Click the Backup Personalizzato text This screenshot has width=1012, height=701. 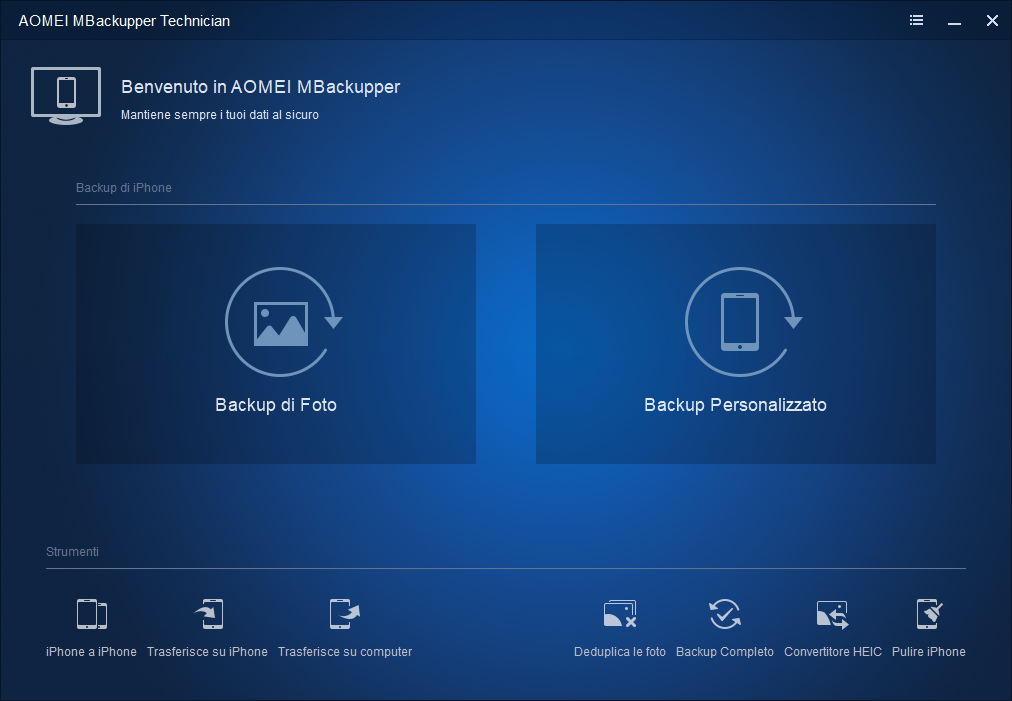click(x=735, y=405)
